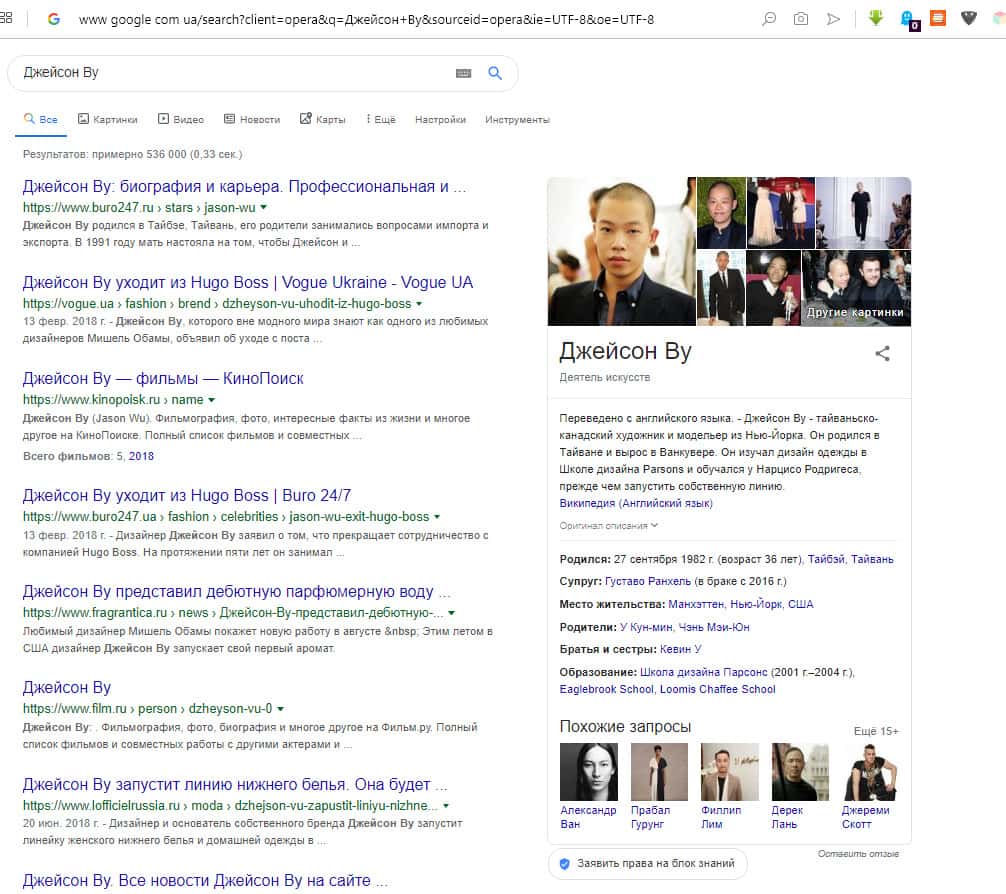Click Манхэттен, Нью-Йорк, США link
Viewport: 1006px width, 894px height.
click(x=740, y=605)
